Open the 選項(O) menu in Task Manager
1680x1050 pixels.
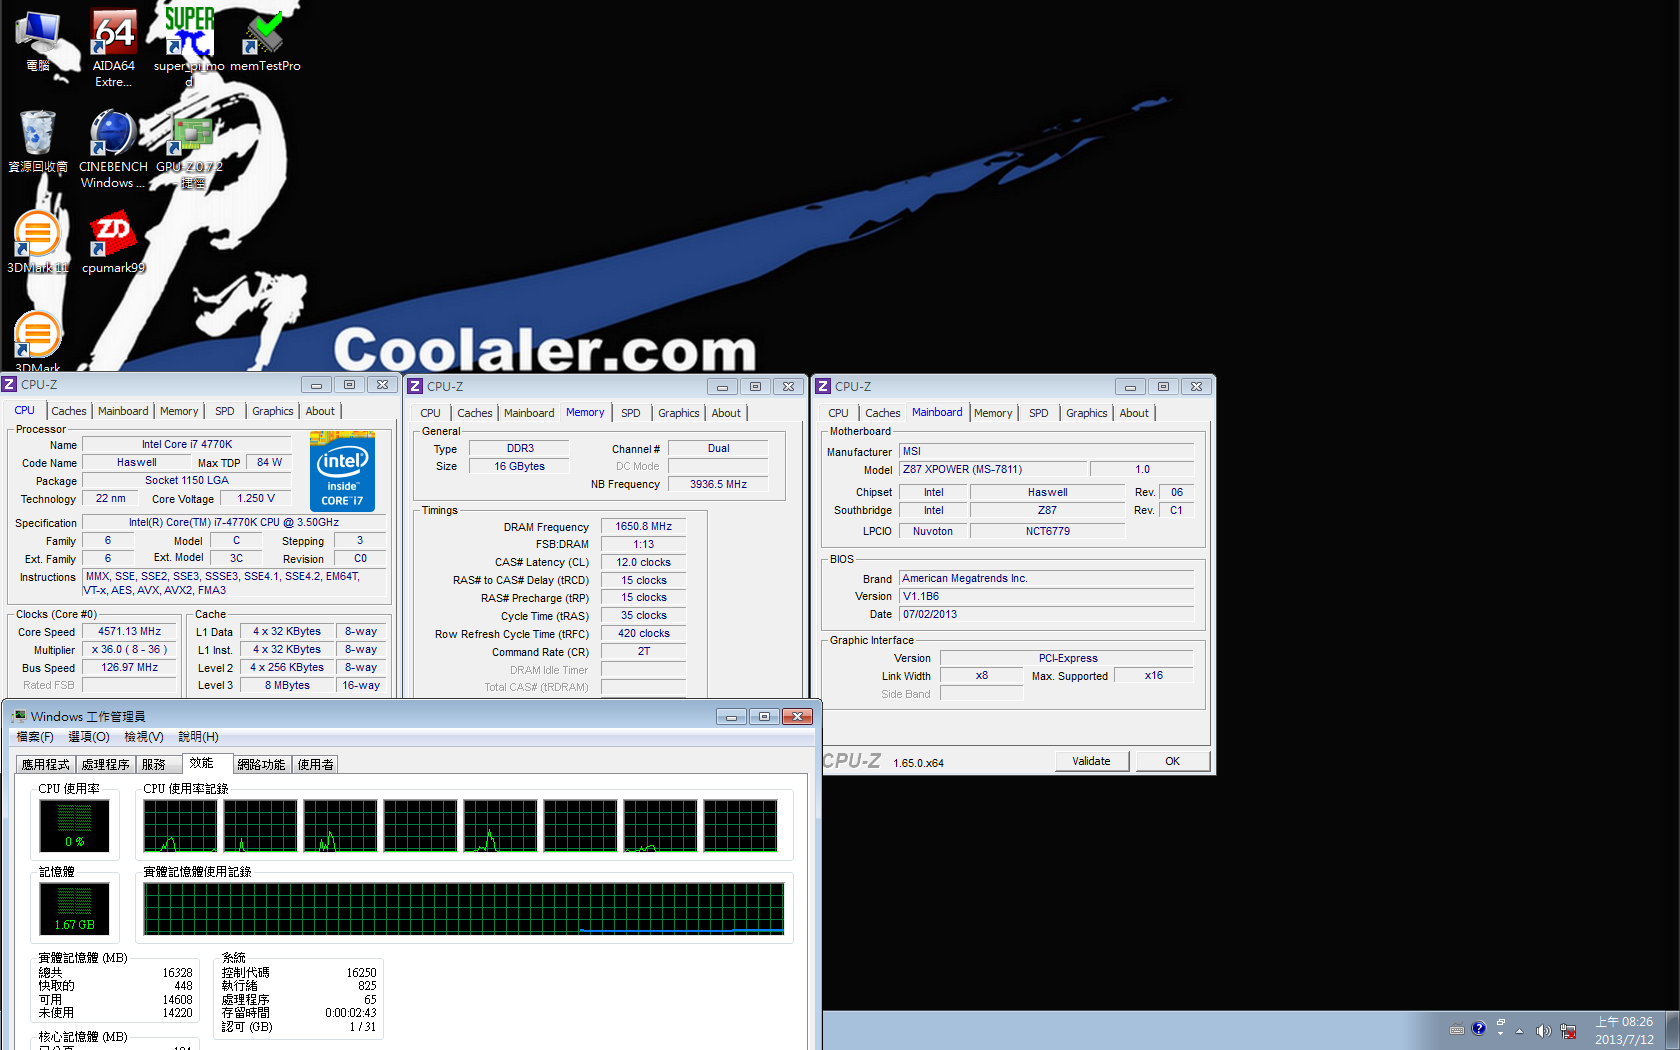click(x=89, y=737)
